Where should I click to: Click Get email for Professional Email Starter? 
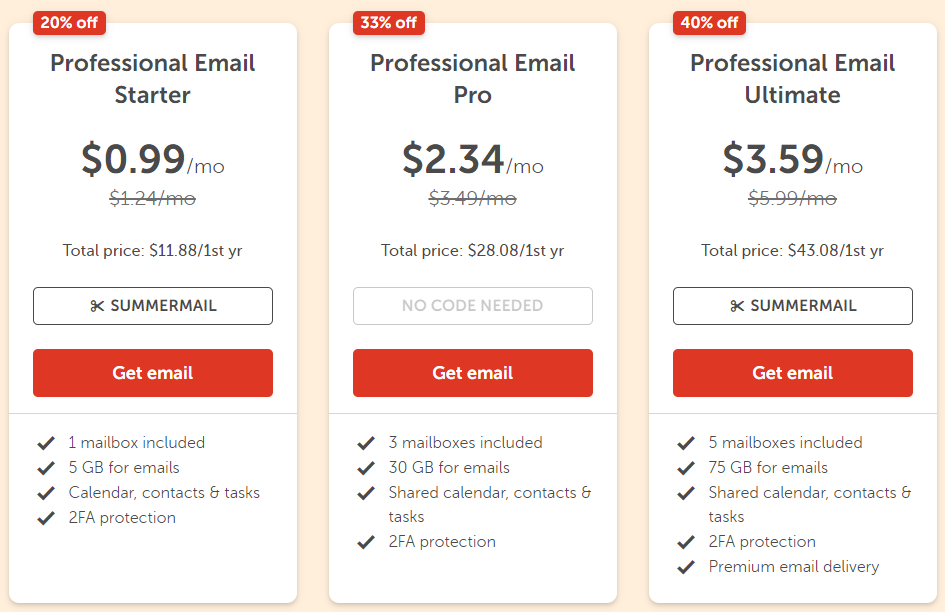click(152, 372)
